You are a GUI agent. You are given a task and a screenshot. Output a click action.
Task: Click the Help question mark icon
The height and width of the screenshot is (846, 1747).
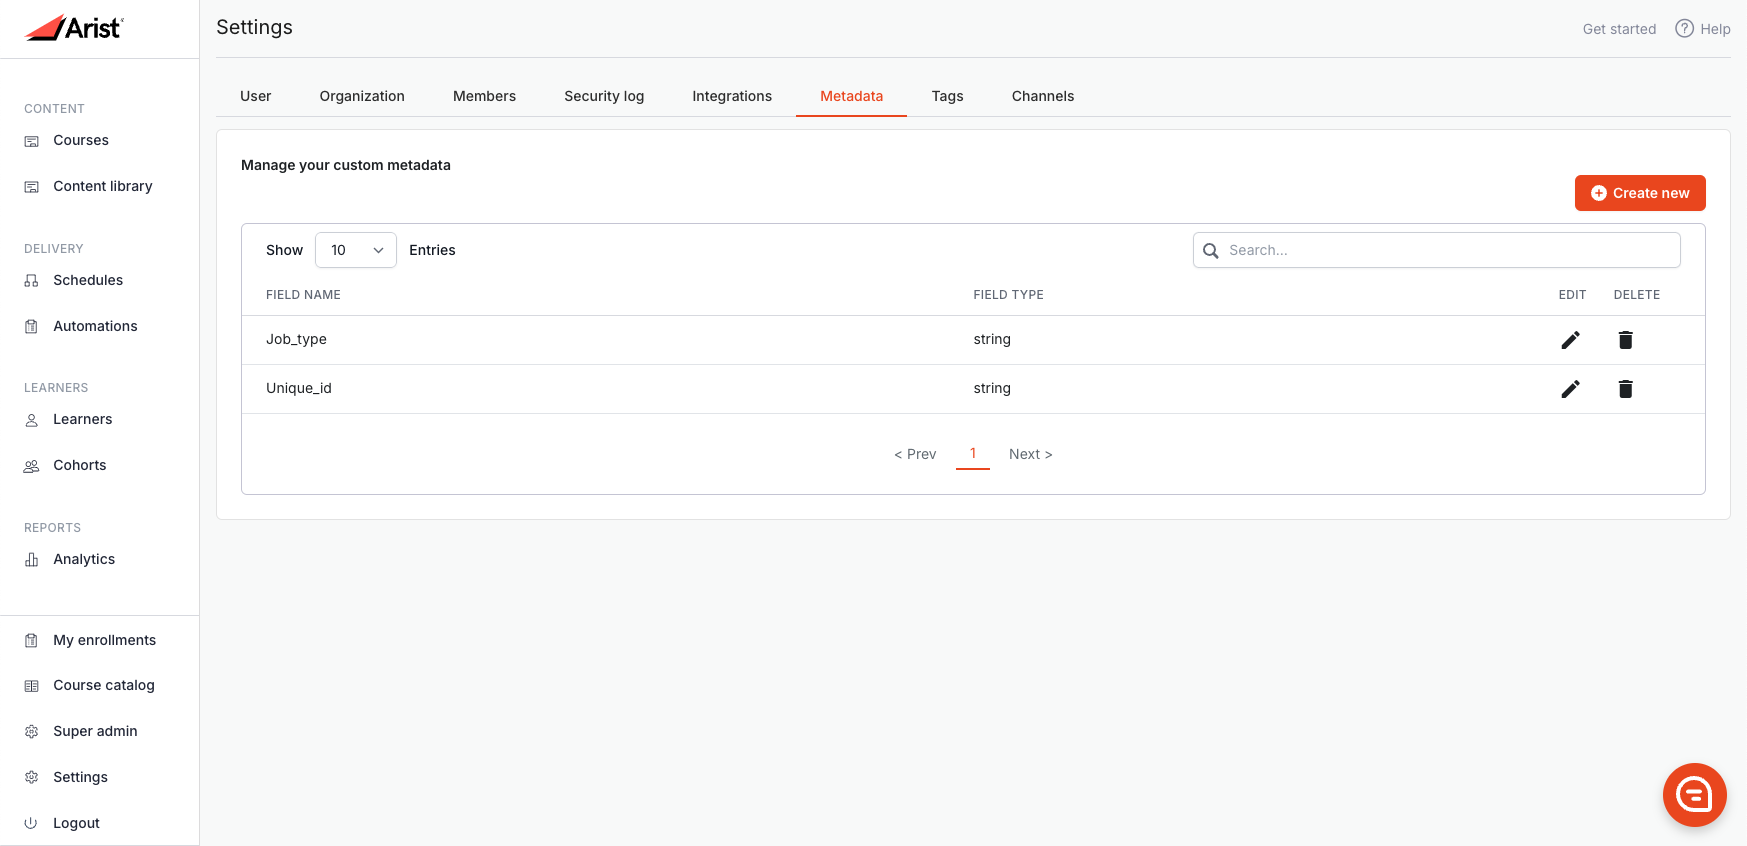point(1685,29)
